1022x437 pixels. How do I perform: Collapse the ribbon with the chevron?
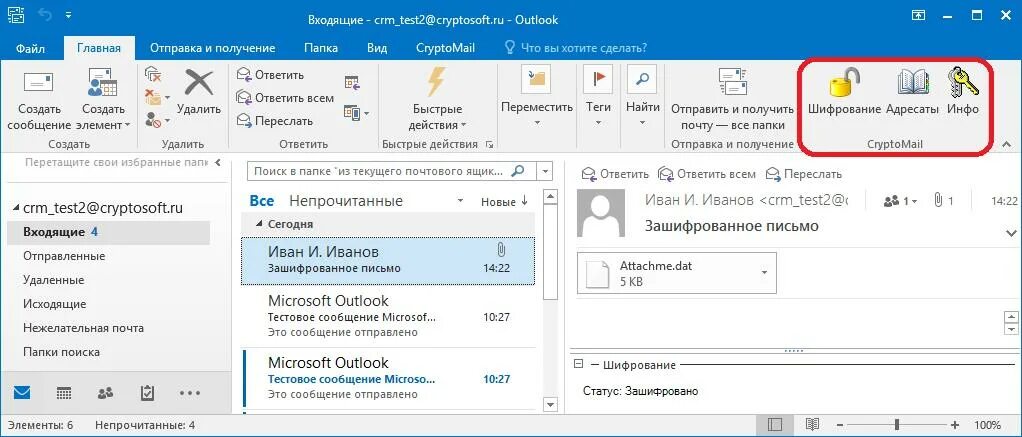[1006, 144]
